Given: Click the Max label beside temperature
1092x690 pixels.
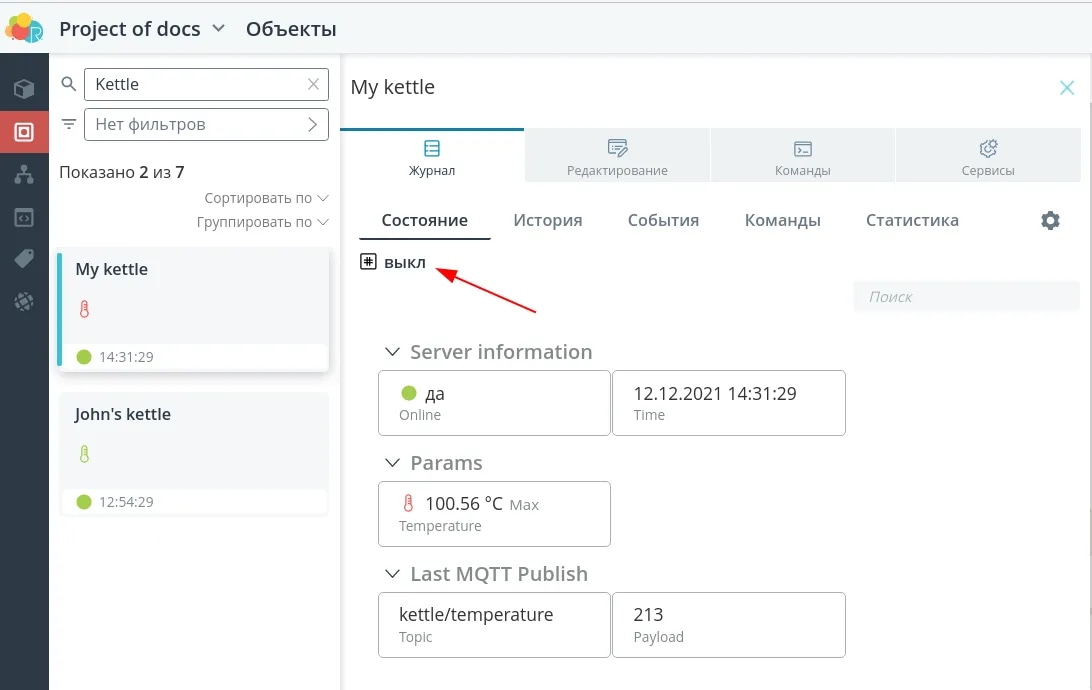Looking at the screenshot, I should 524,505.
